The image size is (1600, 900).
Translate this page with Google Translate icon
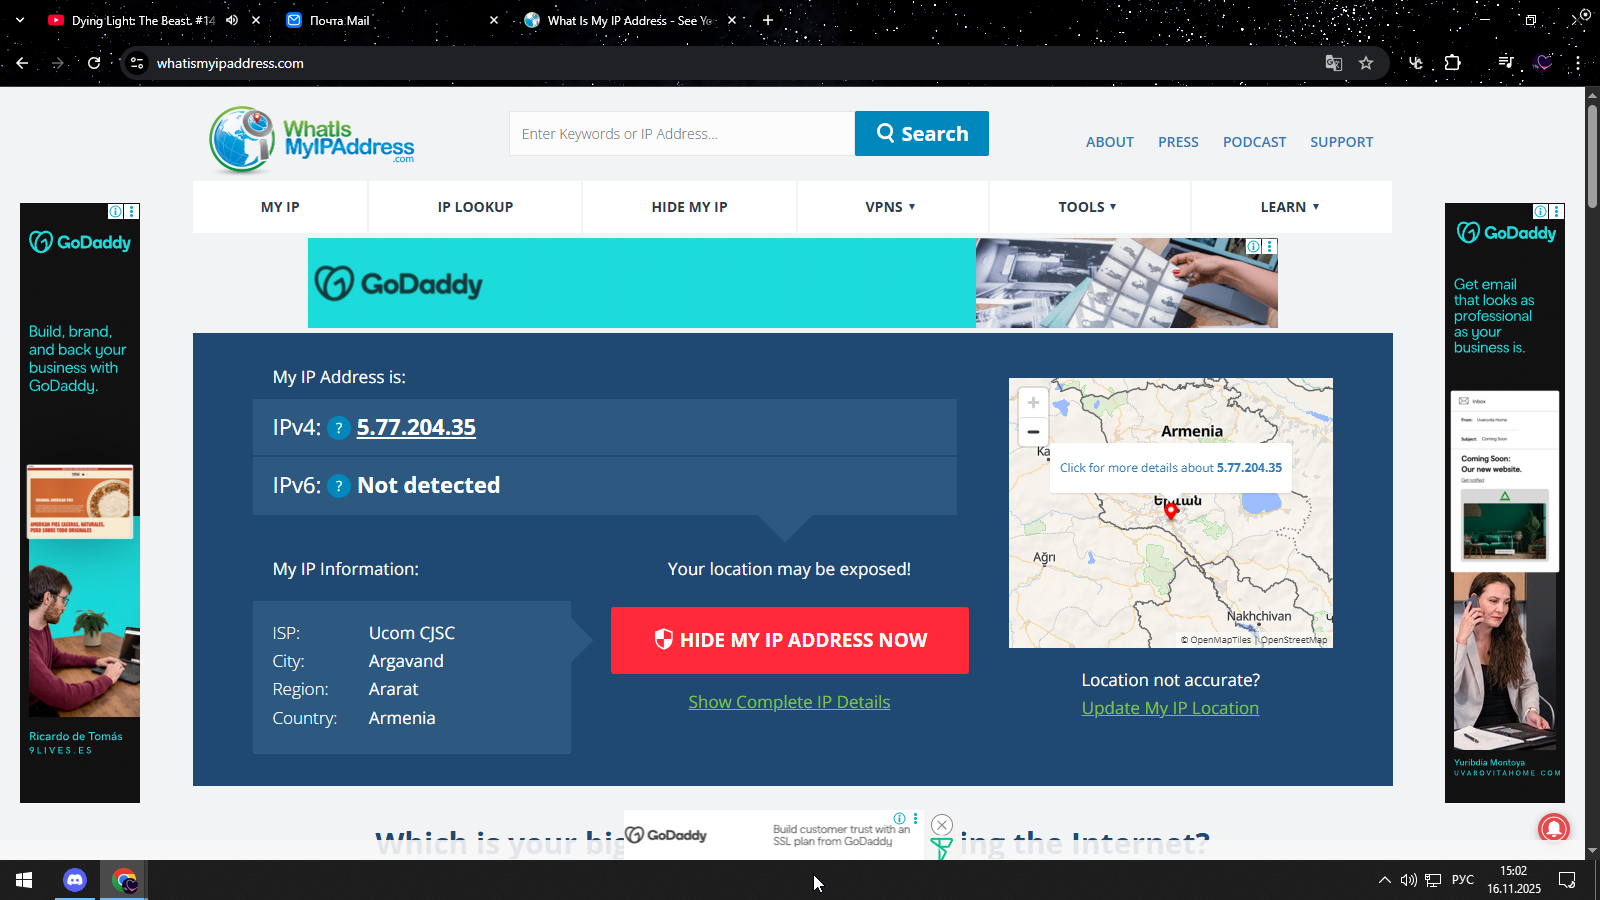(x=1334, y=63)
